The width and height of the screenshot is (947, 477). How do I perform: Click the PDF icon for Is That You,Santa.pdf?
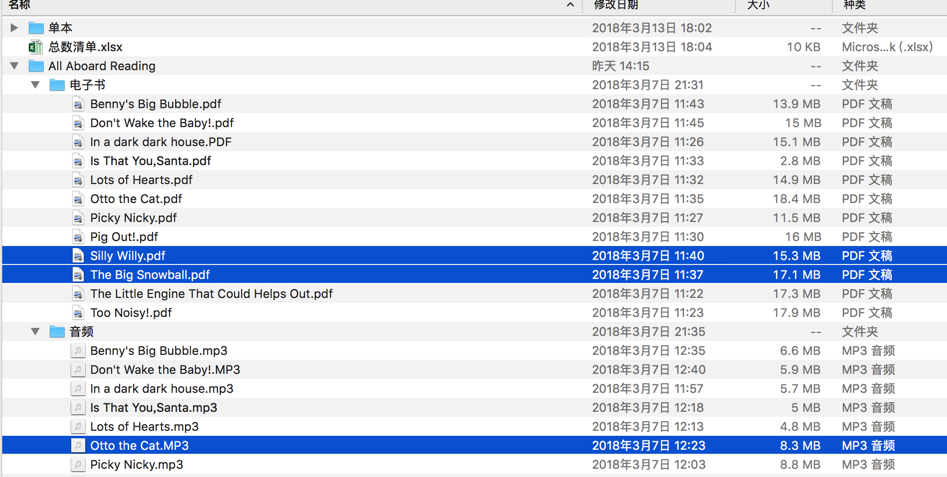click(78, 161)
